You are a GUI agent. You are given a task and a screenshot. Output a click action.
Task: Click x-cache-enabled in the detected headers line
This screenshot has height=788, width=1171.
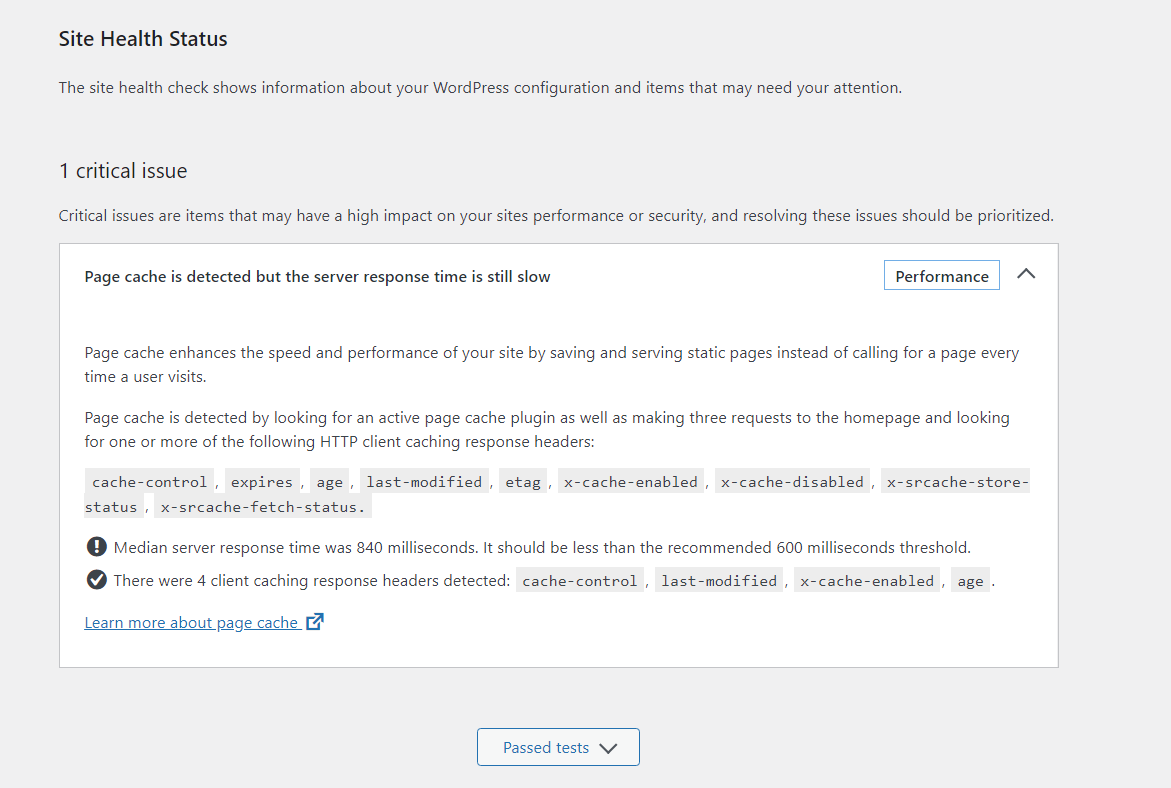(867, 580)
